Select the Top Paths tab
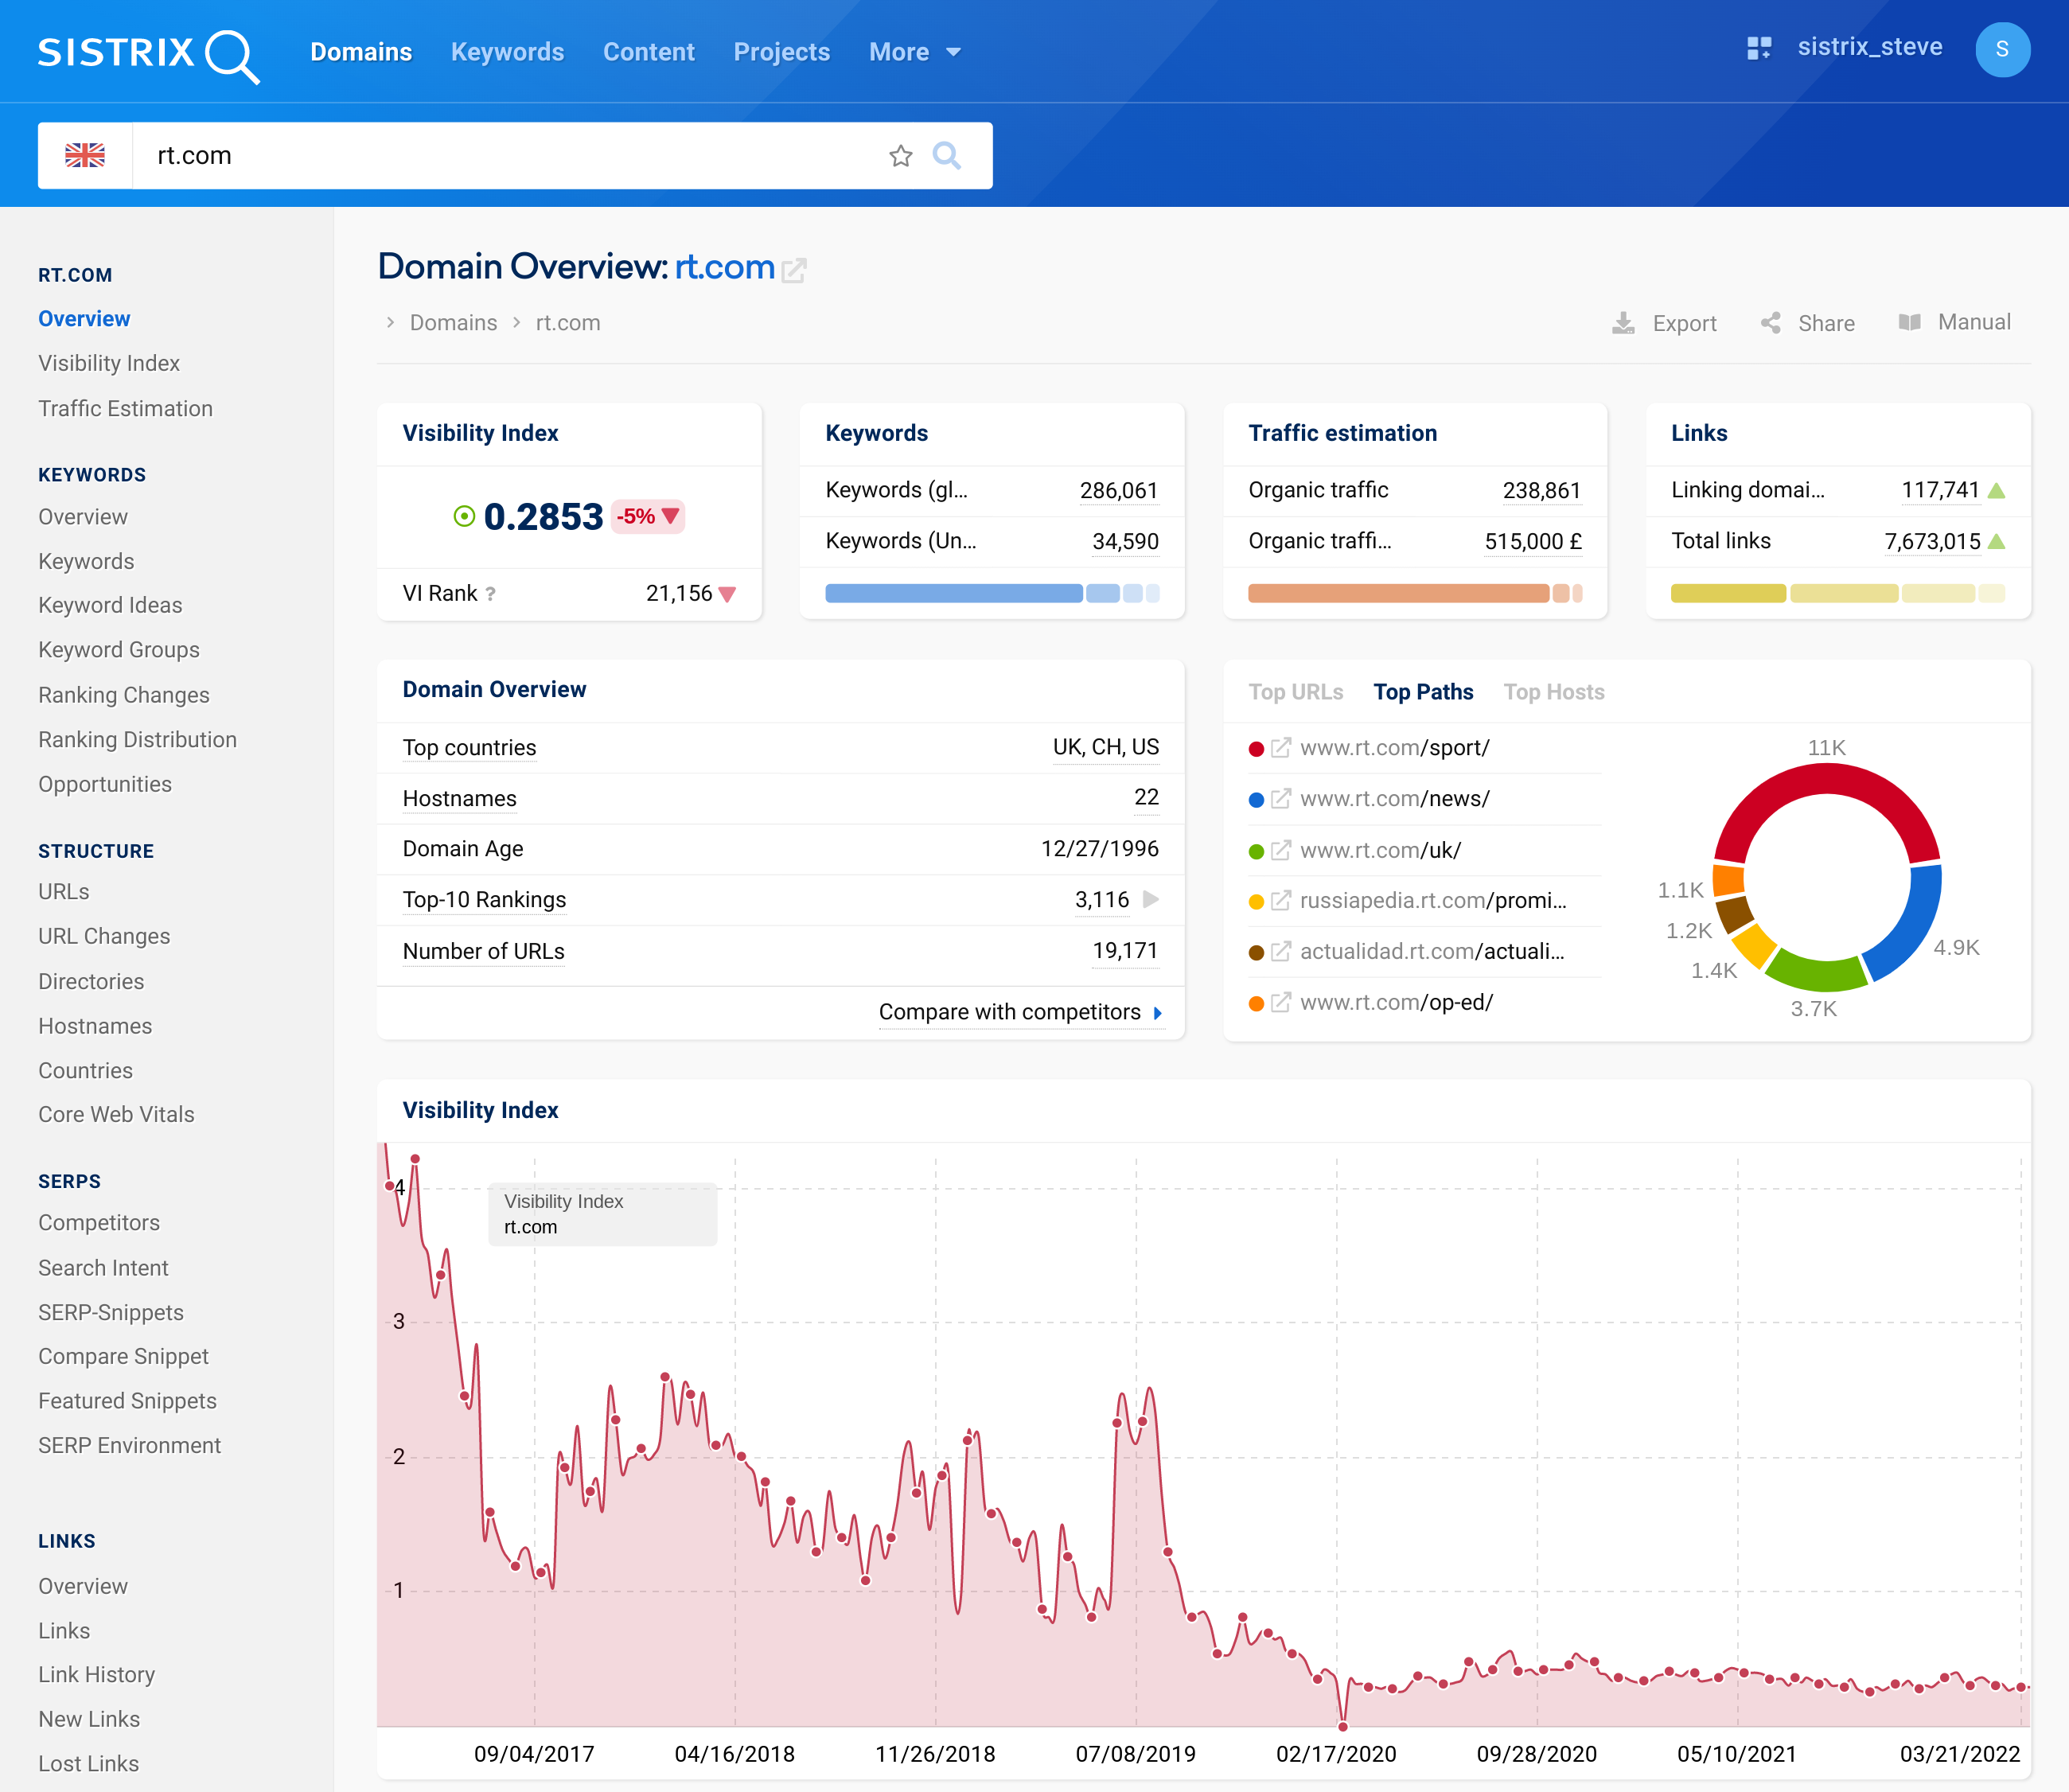2069x1792 pixels. point(1423,692)
